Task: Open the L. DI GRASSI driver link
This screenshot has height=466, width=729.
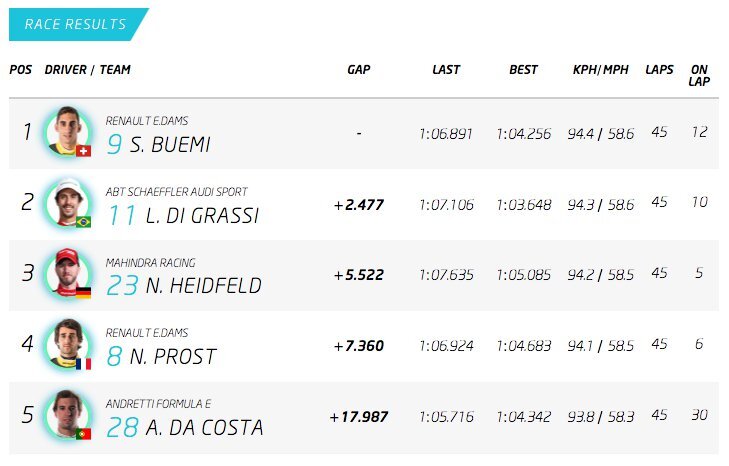Action: point(198,216)
